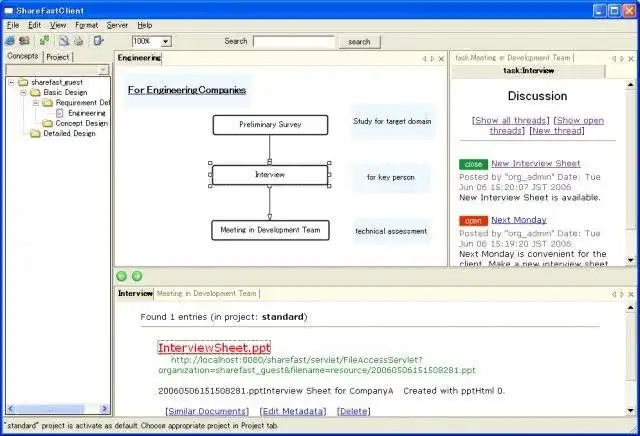Click the Edit Metadata link
This screenshot has height=436, width=640.
click(x=293, y=411)
